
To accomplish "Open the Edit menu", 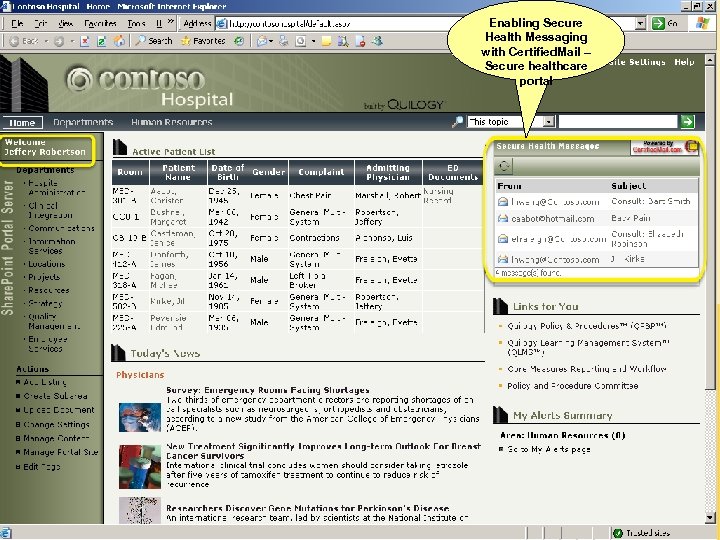I will click(40, 23).
